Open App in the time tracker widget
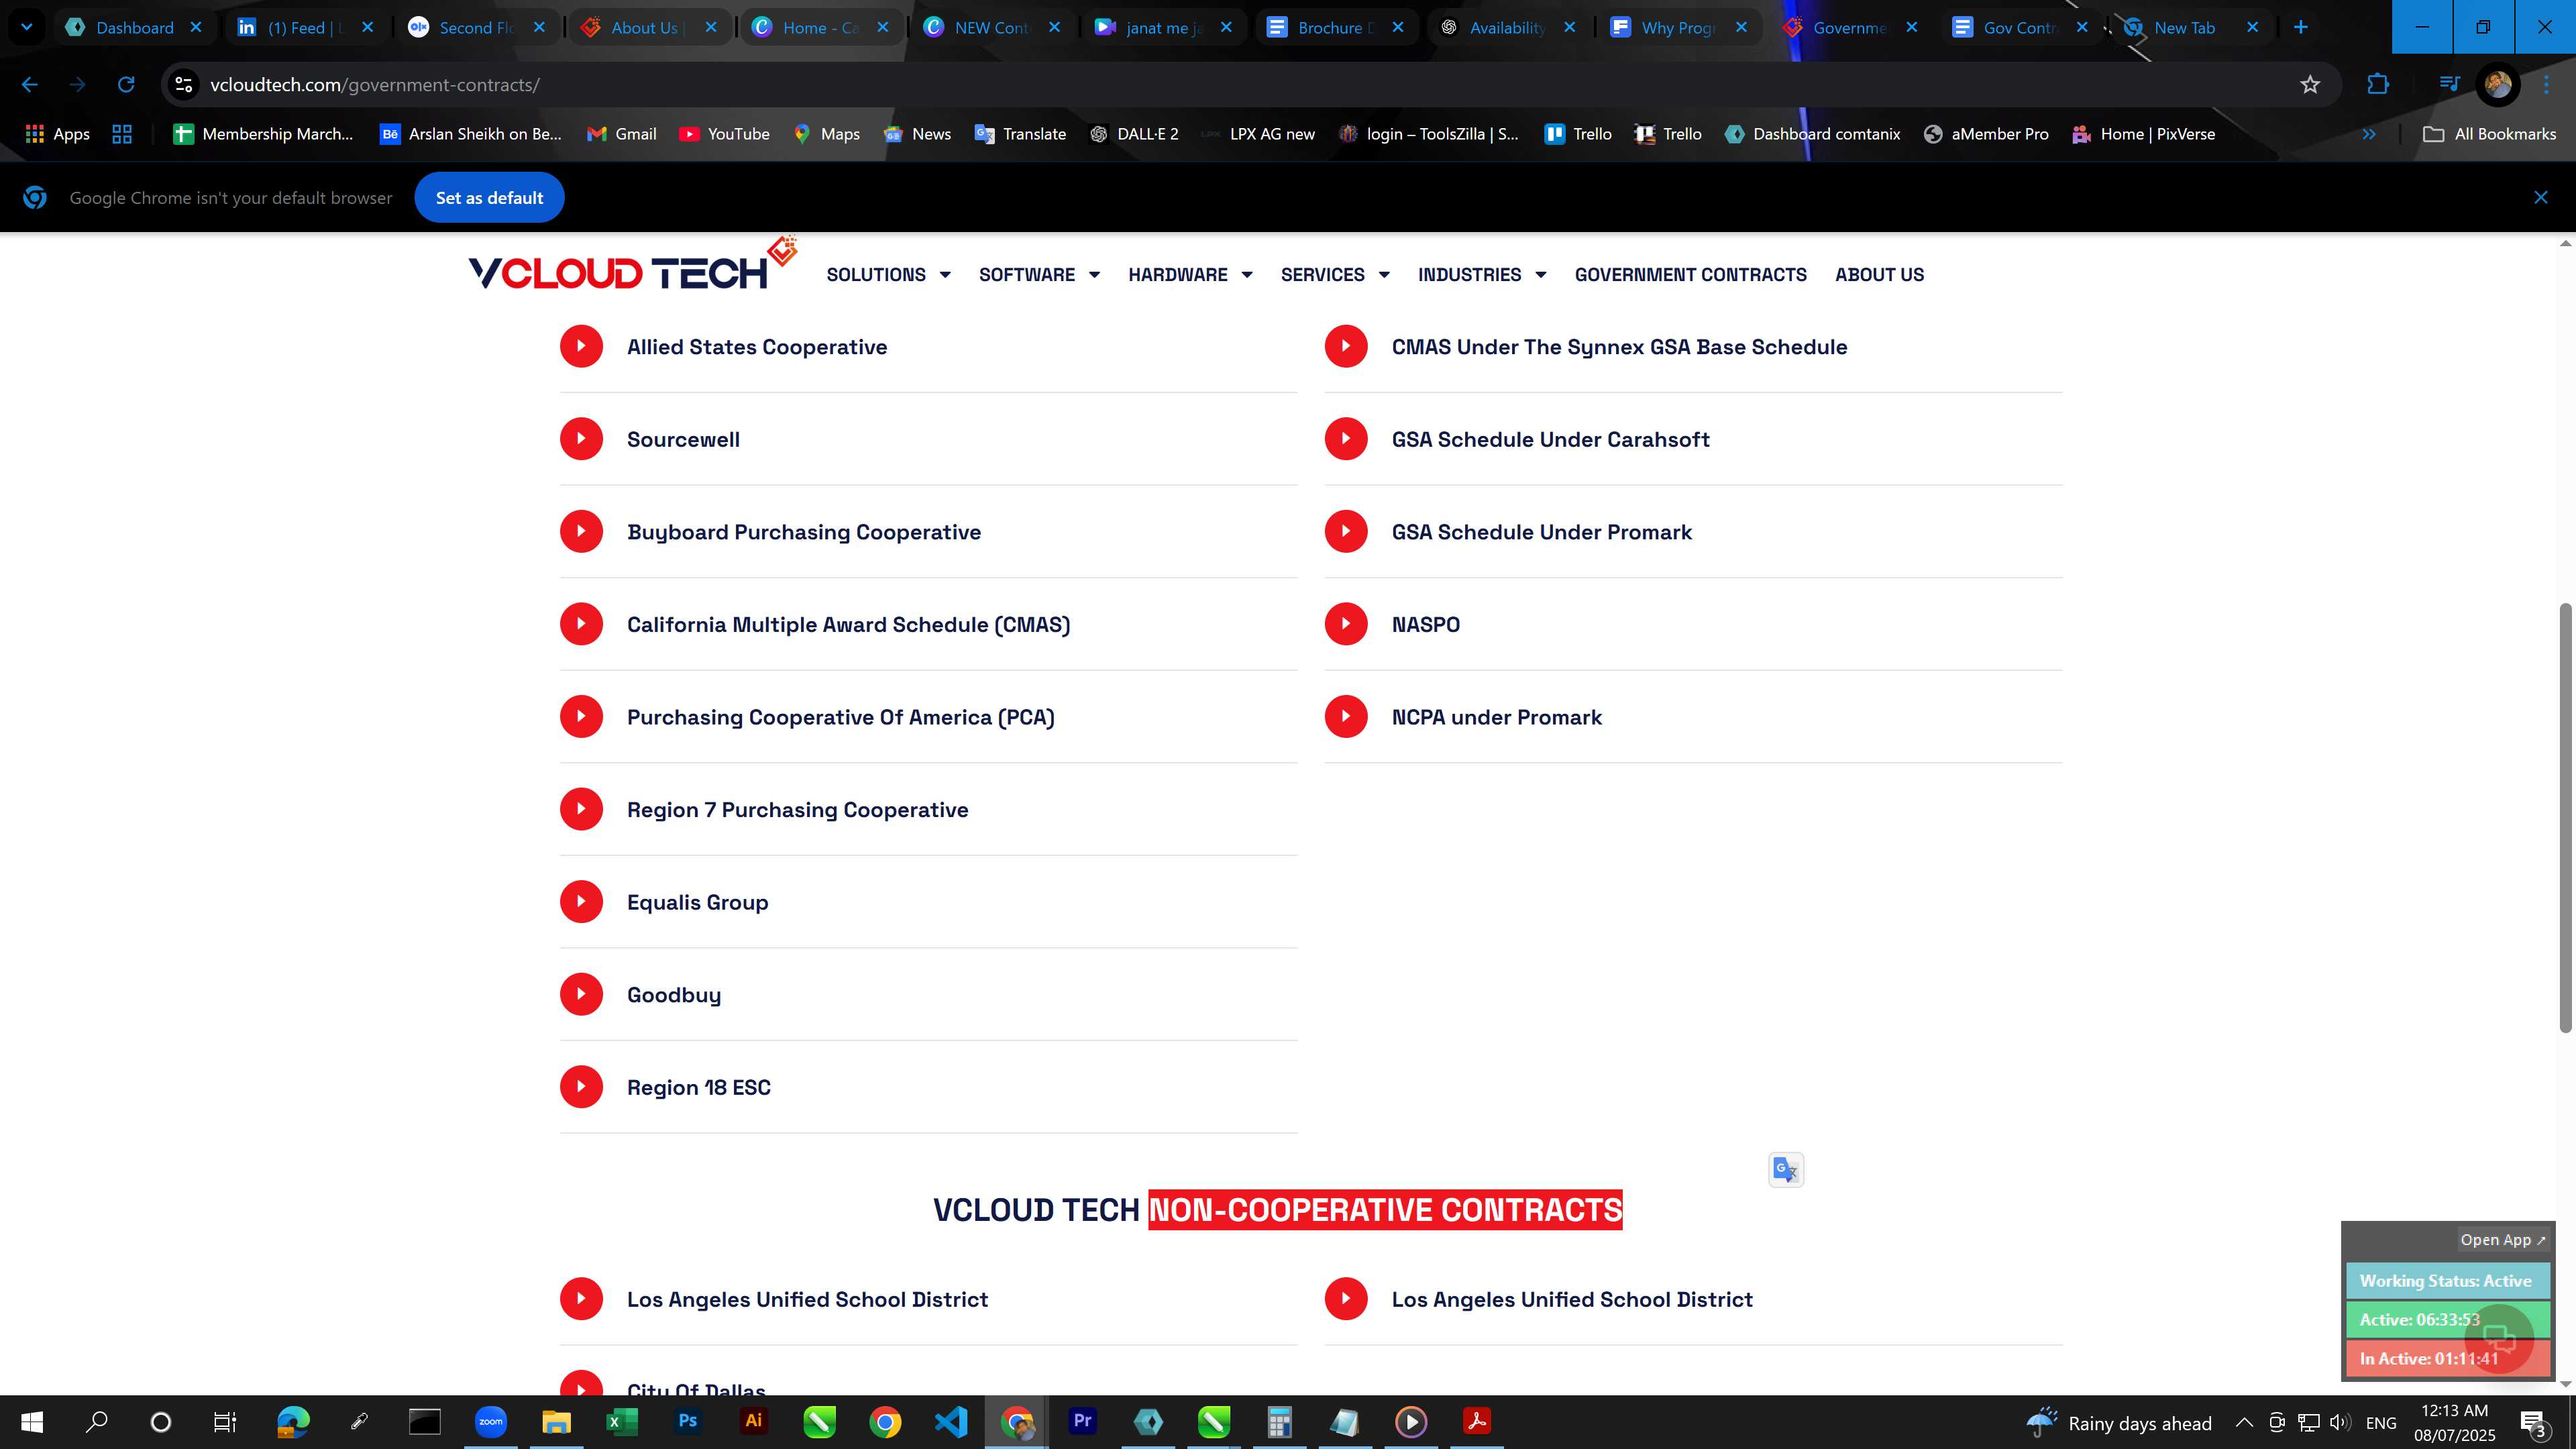2576x1449 pixels. click(2502, 1239)
